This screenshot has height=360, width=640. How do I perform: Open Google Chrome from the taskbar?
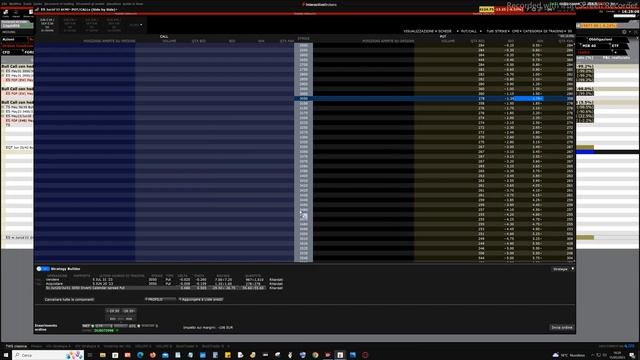[x=316, y=355]
